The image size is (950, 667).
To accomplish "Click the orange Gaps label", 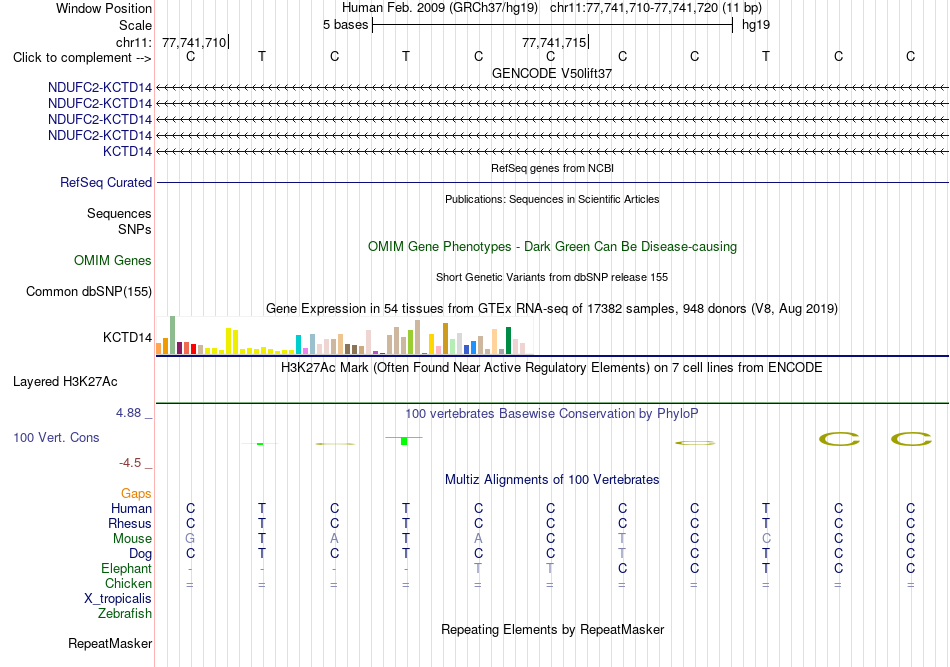I will [136, 494].
